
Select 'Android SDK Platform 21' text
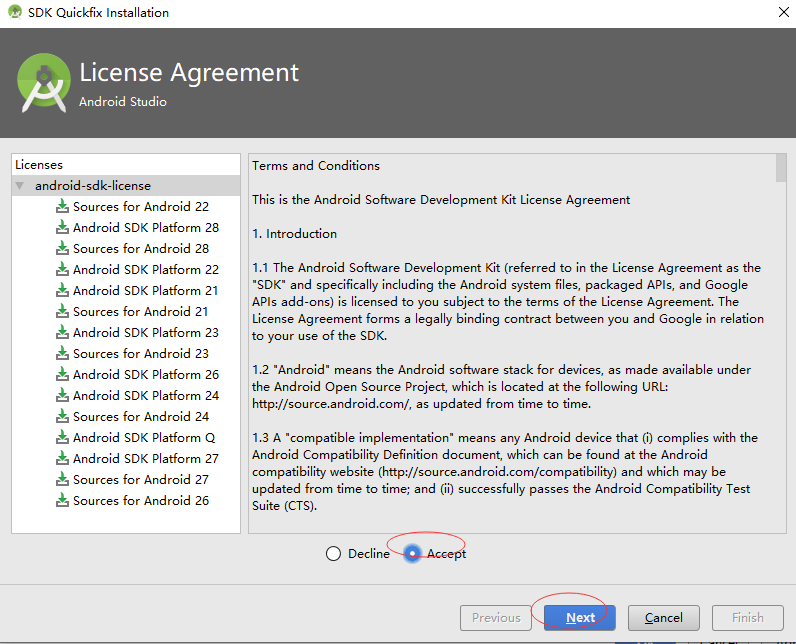point(145,290)
